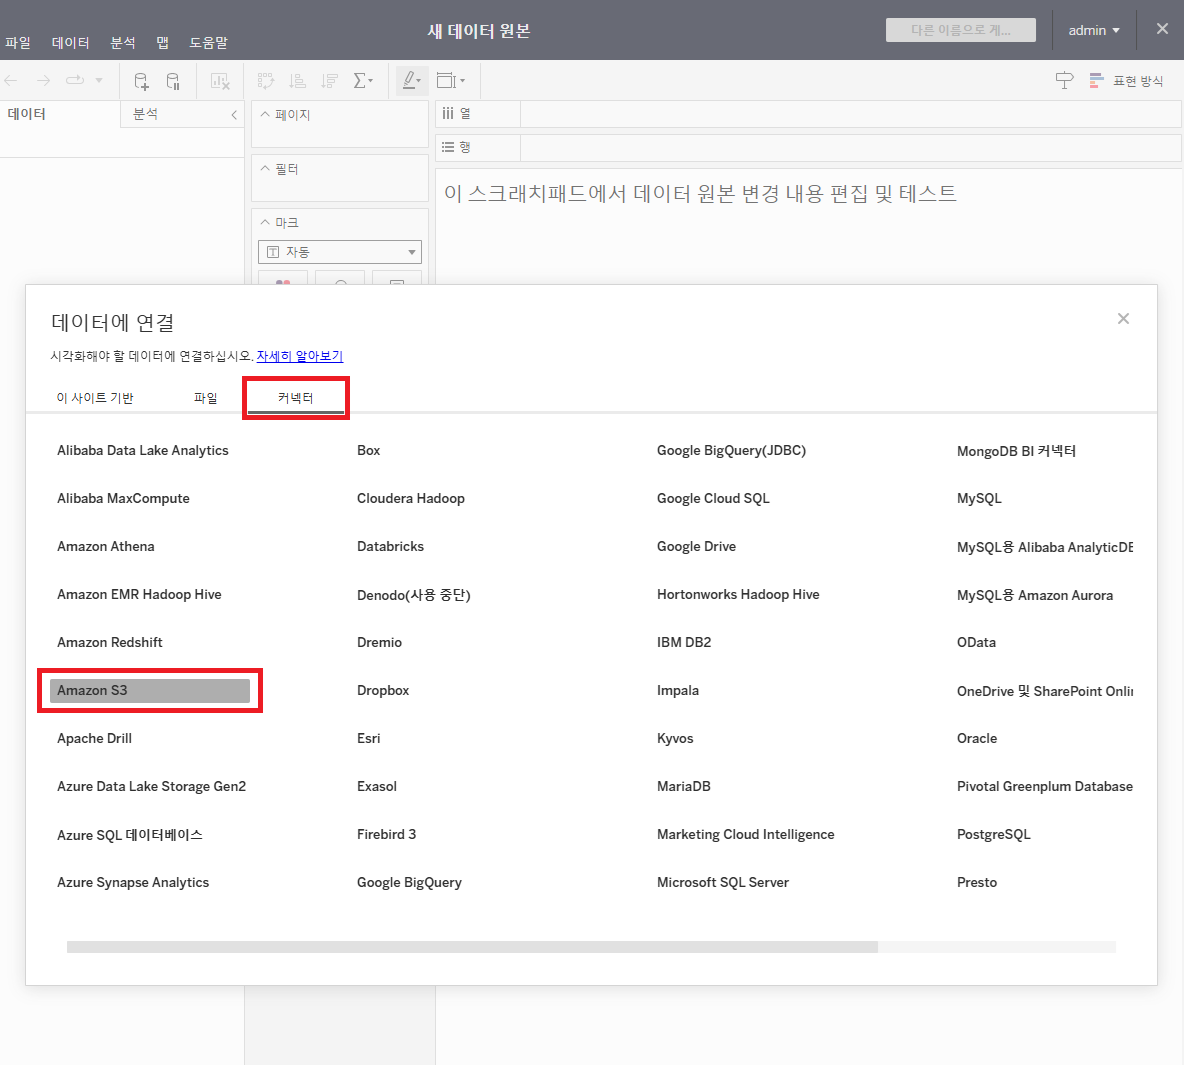
Task: Open the 자세히 알아보기 link
Action: 300,356
